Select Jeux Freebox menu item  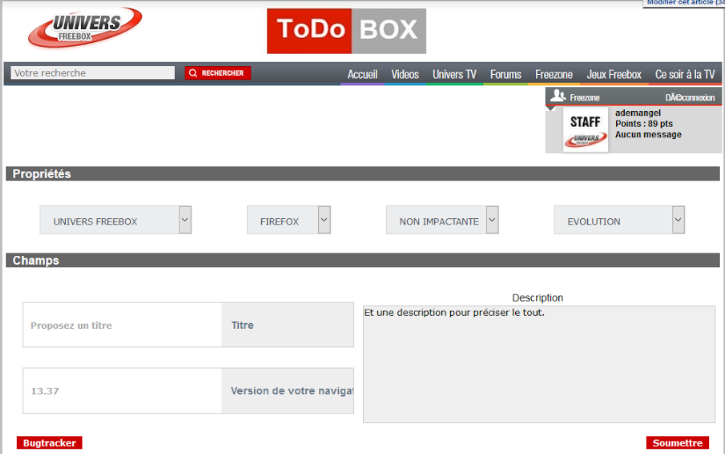click(x=614, y=74)
